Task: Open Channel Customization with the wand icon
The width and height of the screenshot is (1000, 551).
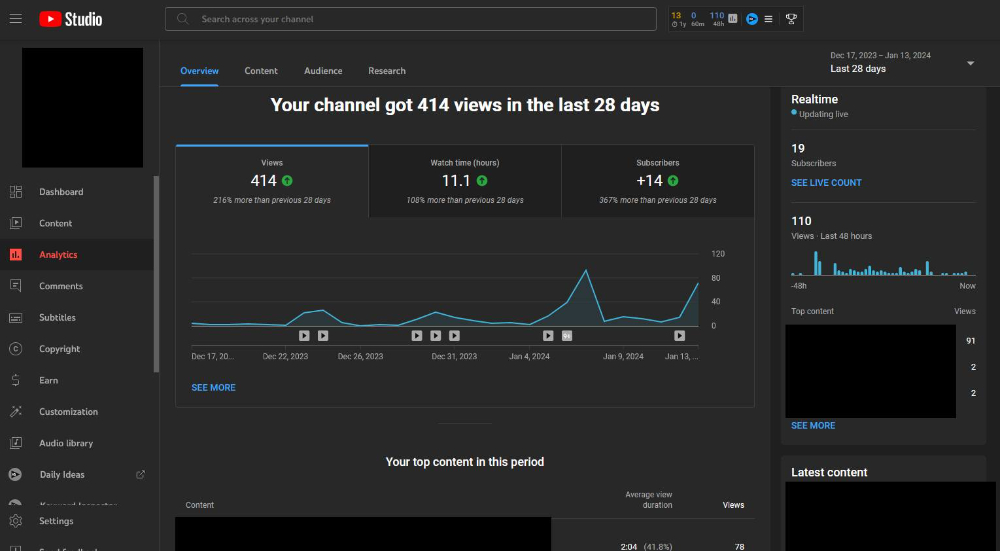Action: [16, 412]
